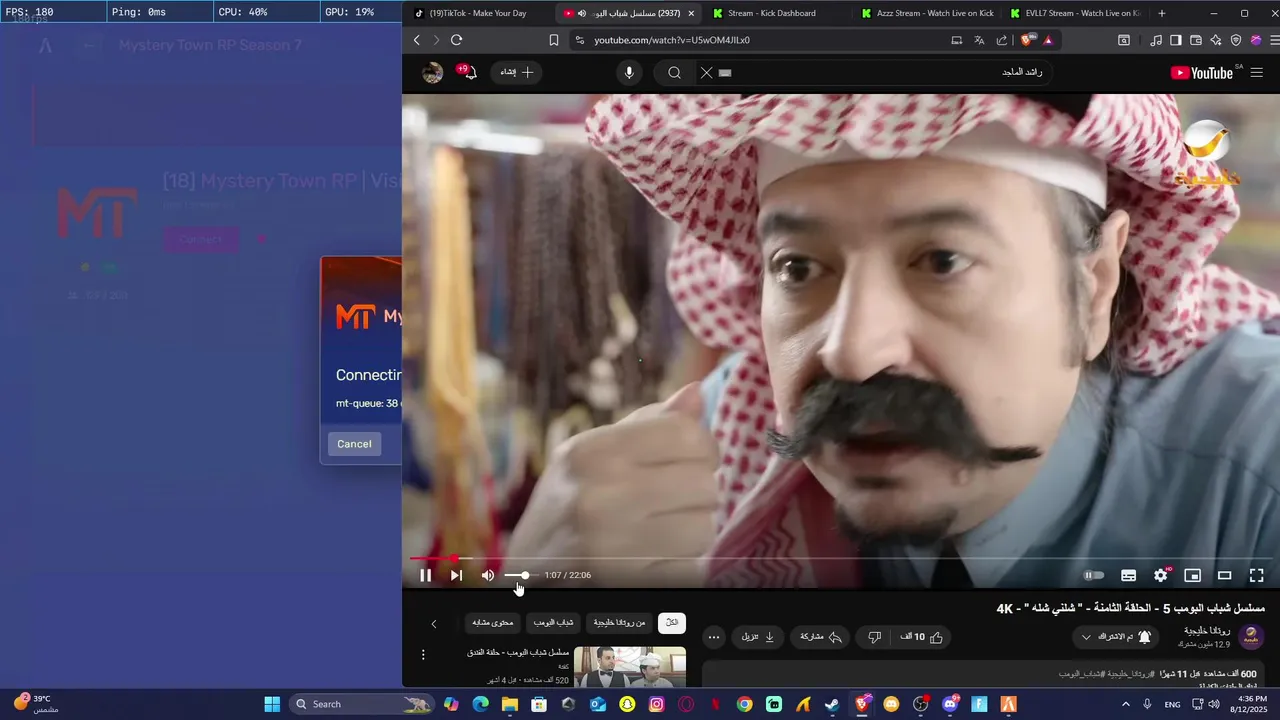The height and width of the screenshot is (720, 1280).
Task: Dislike the video
Action: (x=874, y=637)
